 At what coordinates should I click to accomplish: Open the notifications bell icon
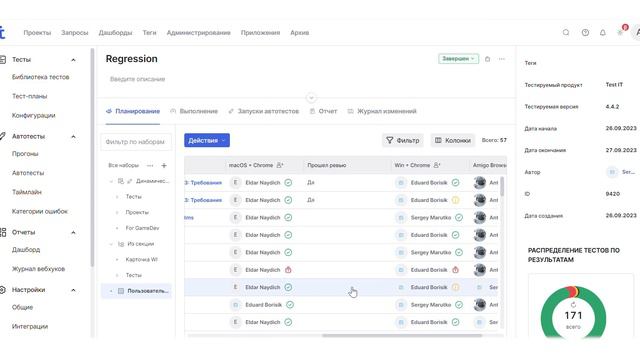tap(603, 32)
